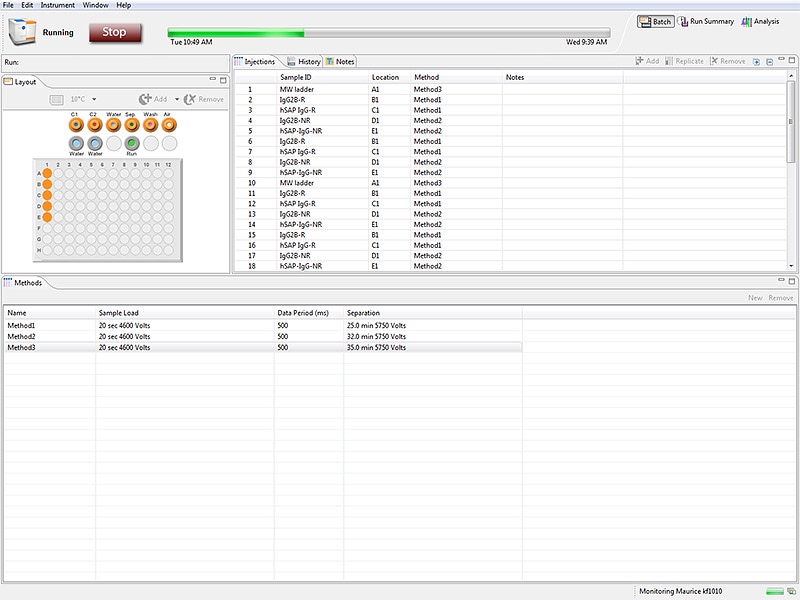
Task: Click the red Stop button
Action: click(115, 32)
